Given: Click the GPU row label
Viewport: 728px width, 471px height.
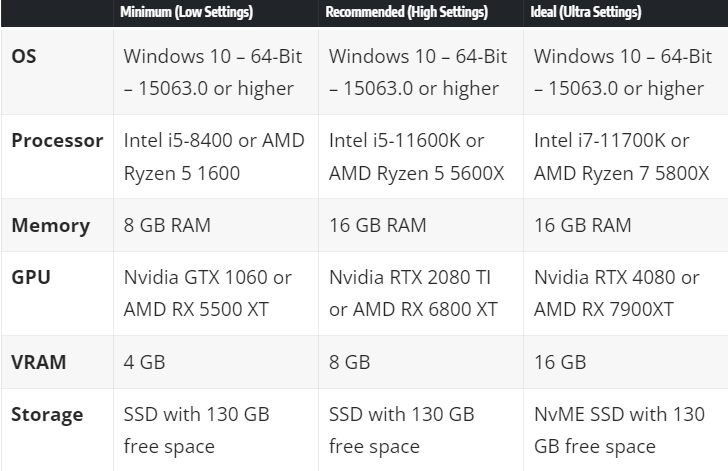Looking at the screenshot, I should (x=31, y=276).
